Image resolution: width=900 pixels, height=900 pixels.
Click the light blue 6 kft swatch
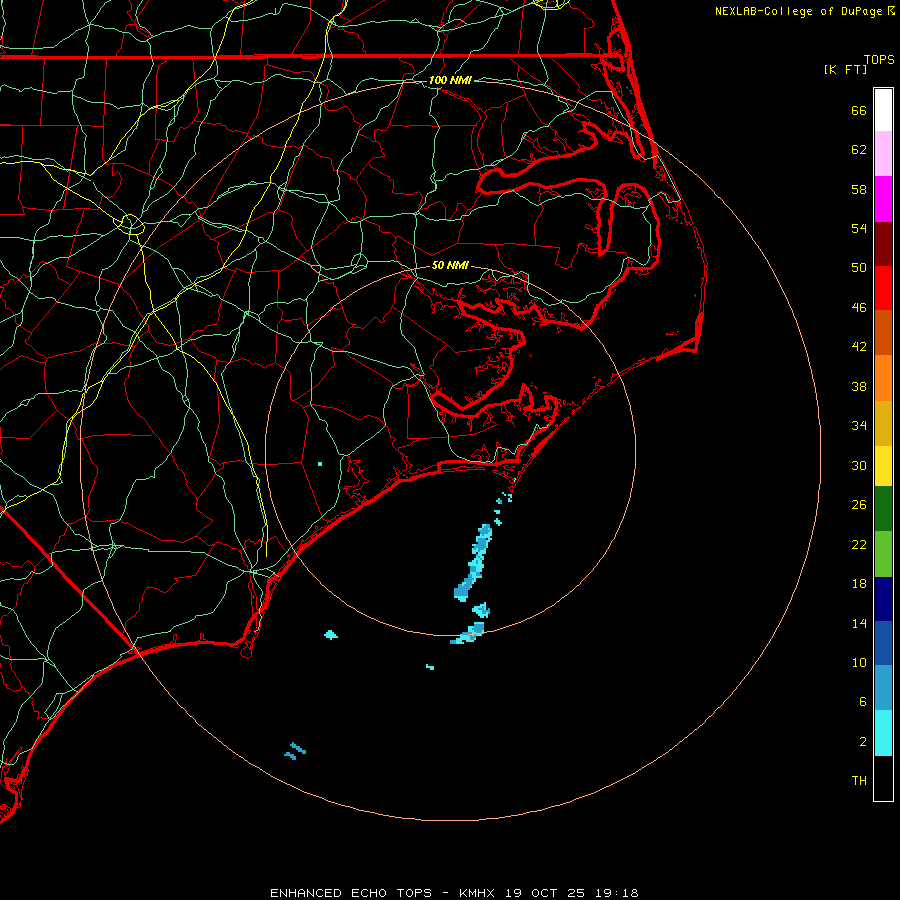pyautogui.click(x=883, y=688)
